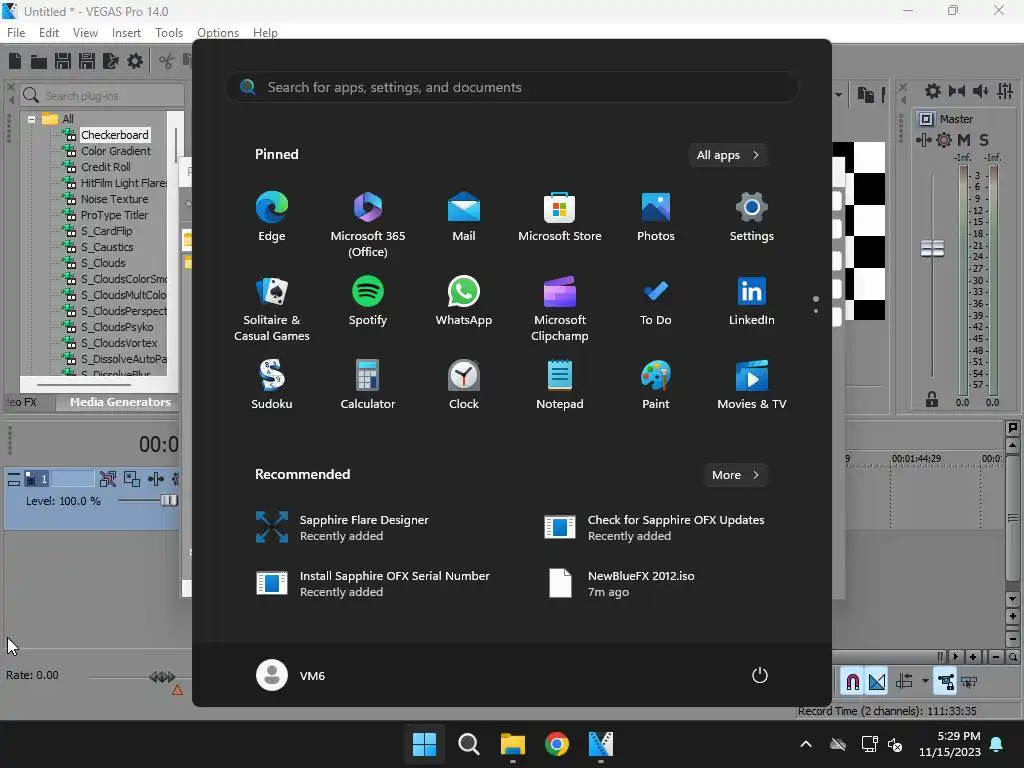The width and height of the screenshot is (1024, 768).
Task: Click the Track Motion icon on track 1
Action: click(132, 479)
